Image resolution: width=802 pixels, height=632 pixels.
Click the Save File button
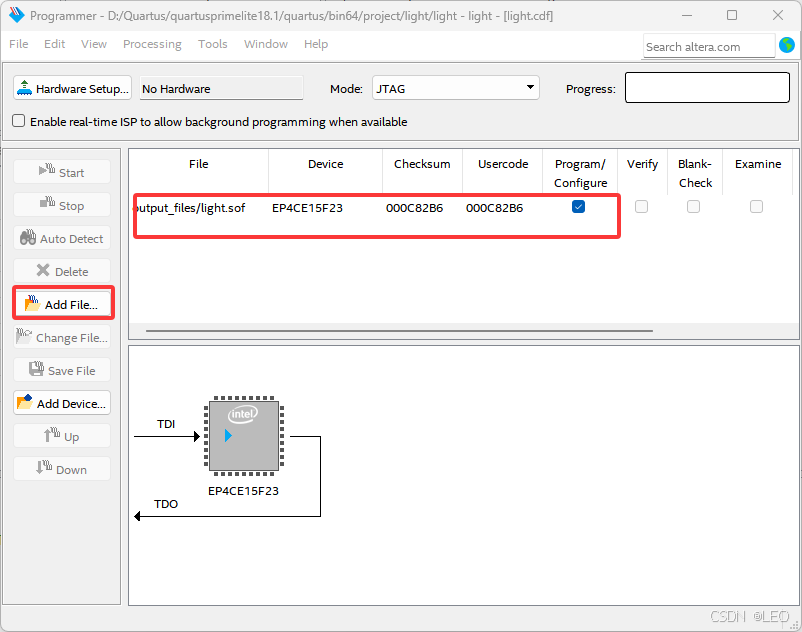point(62,370)
